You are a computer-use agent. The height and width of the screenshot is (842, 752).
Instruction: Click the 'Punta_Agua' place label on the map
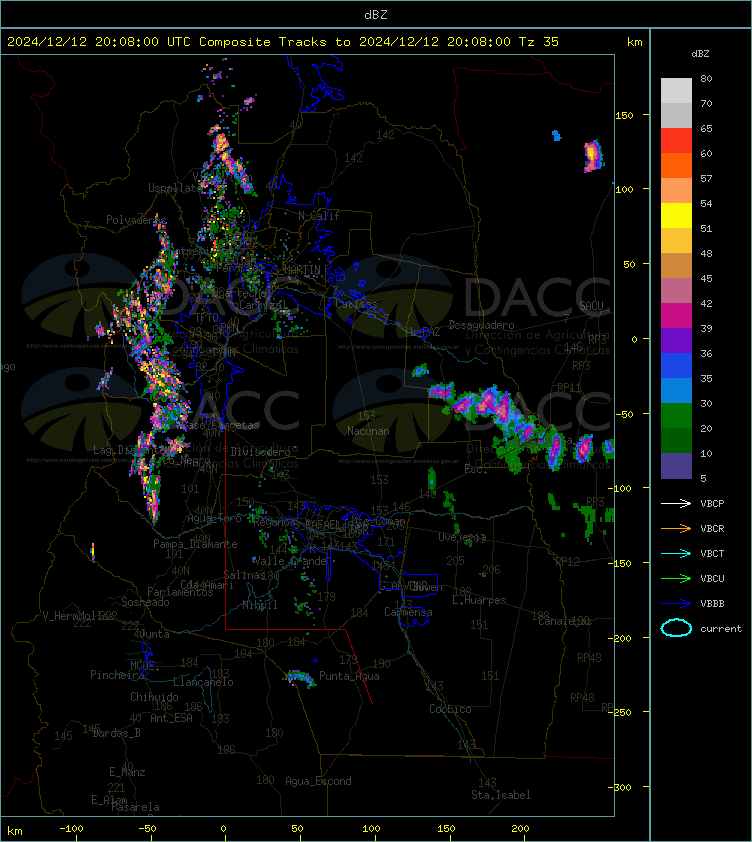(349, 676)
